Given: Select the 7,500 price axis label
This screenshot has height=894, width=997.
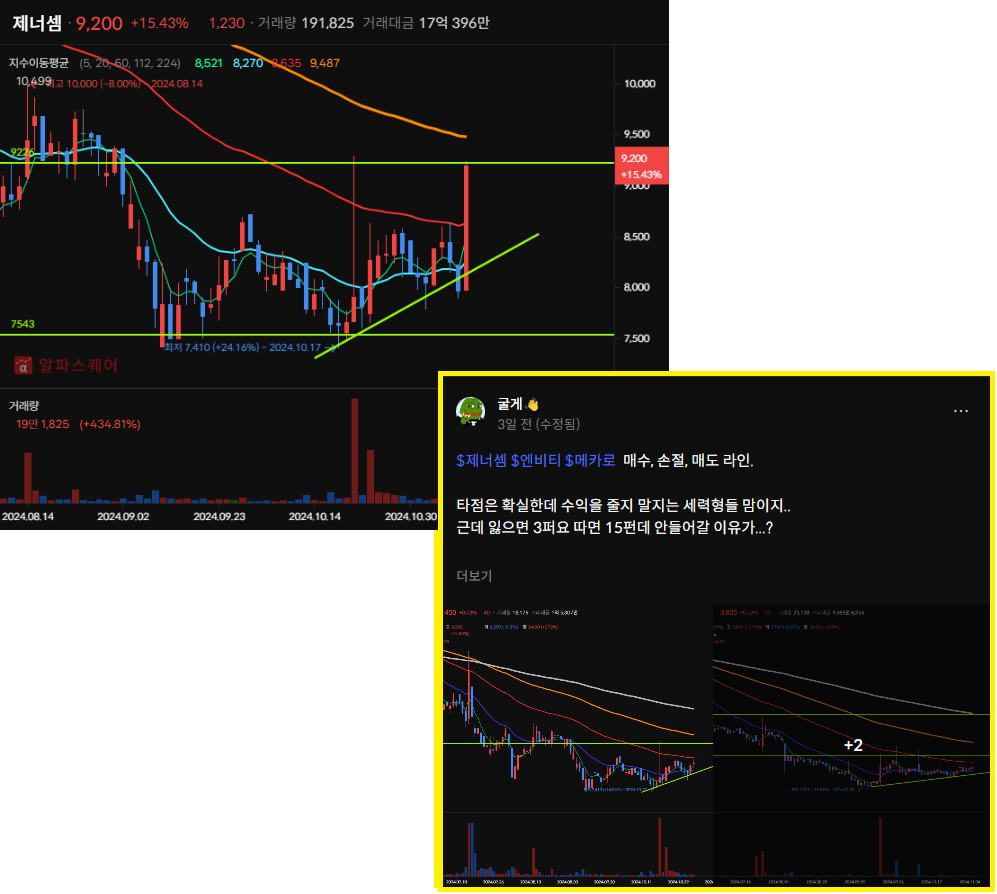Looking at the screenshot, I should [x=636, y=338].
